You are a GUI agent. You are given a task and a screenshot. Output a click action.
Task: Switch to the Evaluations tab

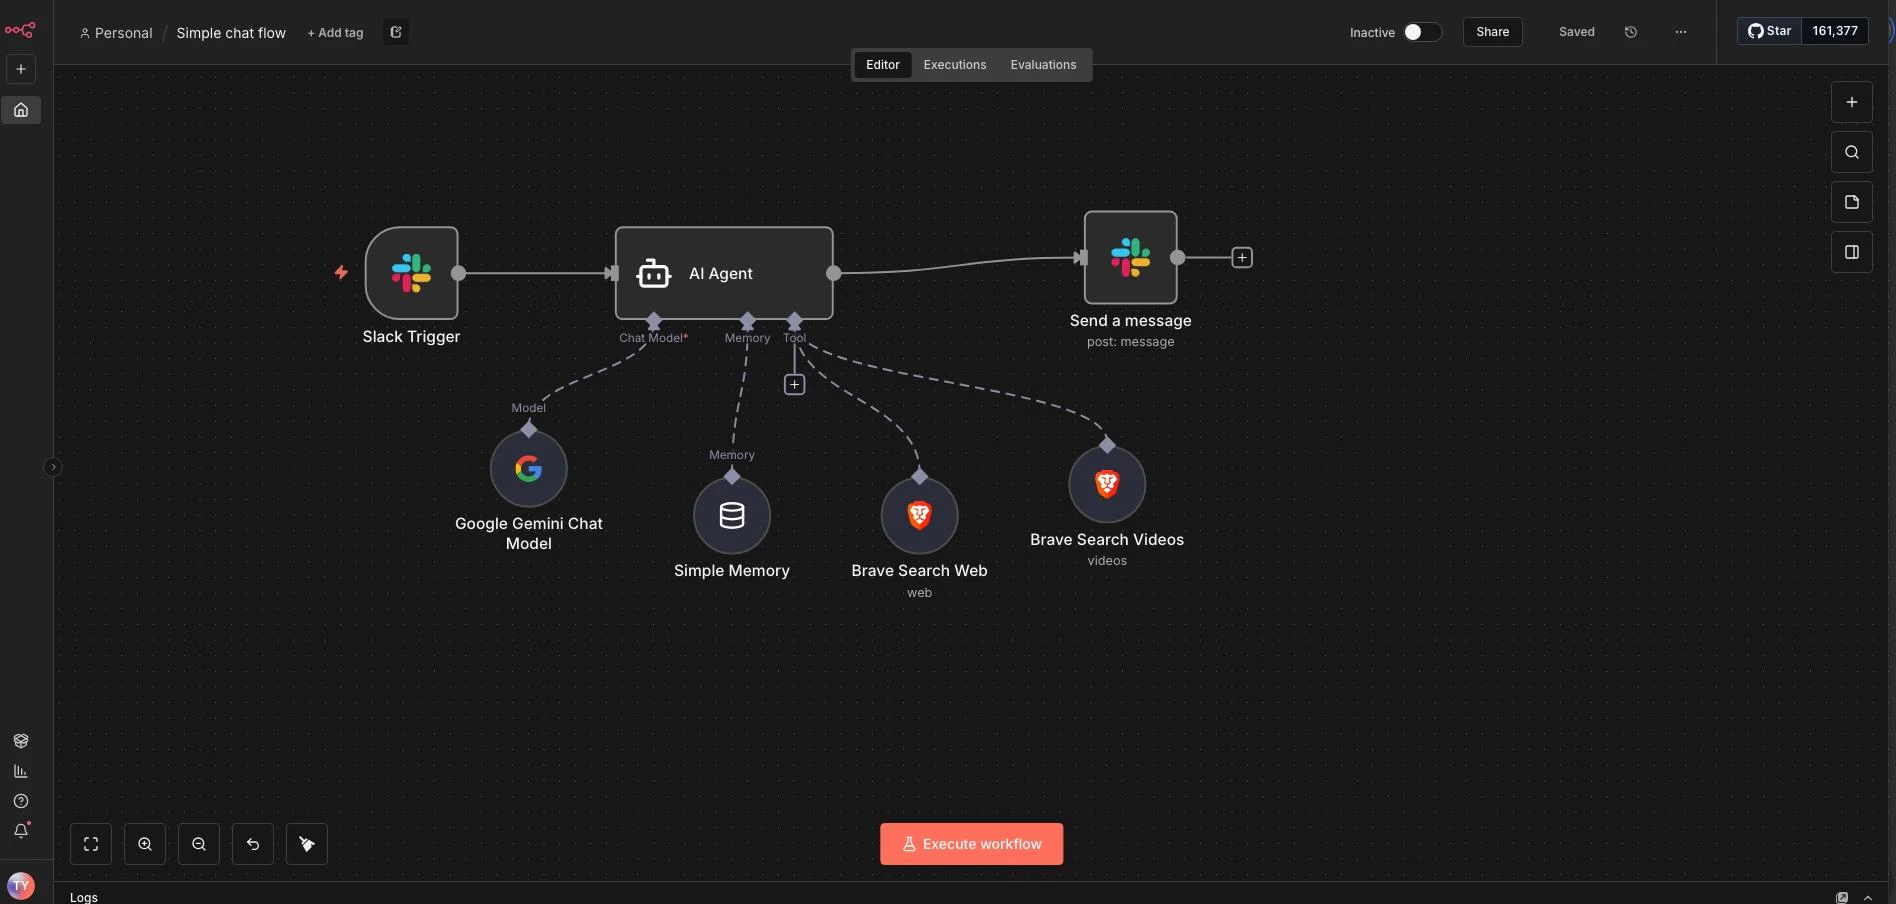(1043, 65)
